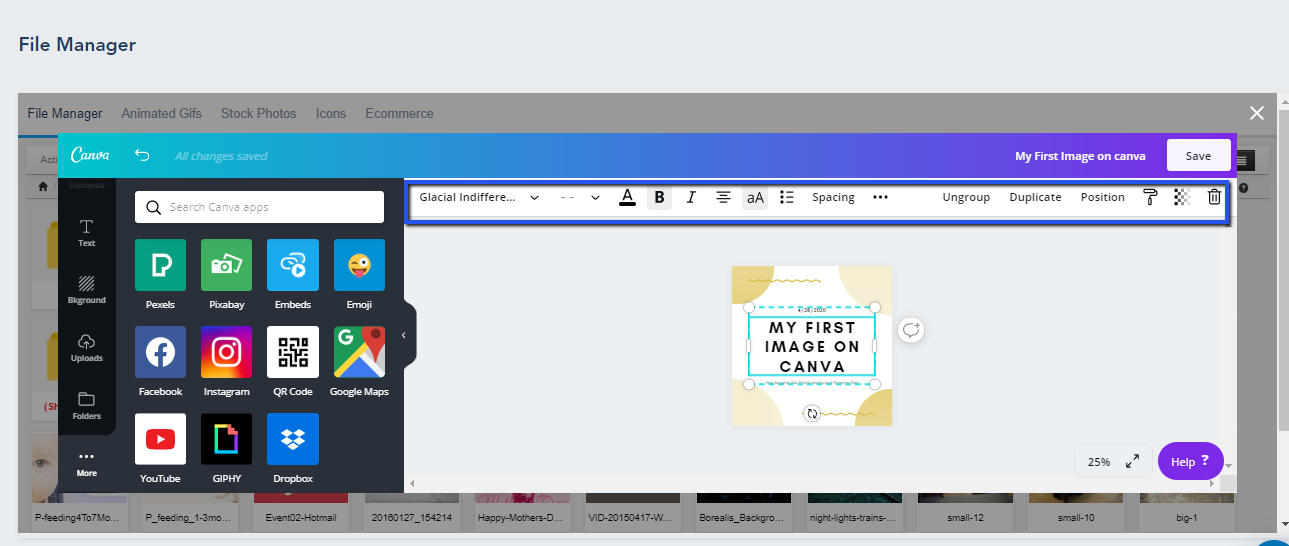Image resolution: width=1289 pixels, height=546 pixels.
Task: Open the Emoji app
Action: click(359, 275)
